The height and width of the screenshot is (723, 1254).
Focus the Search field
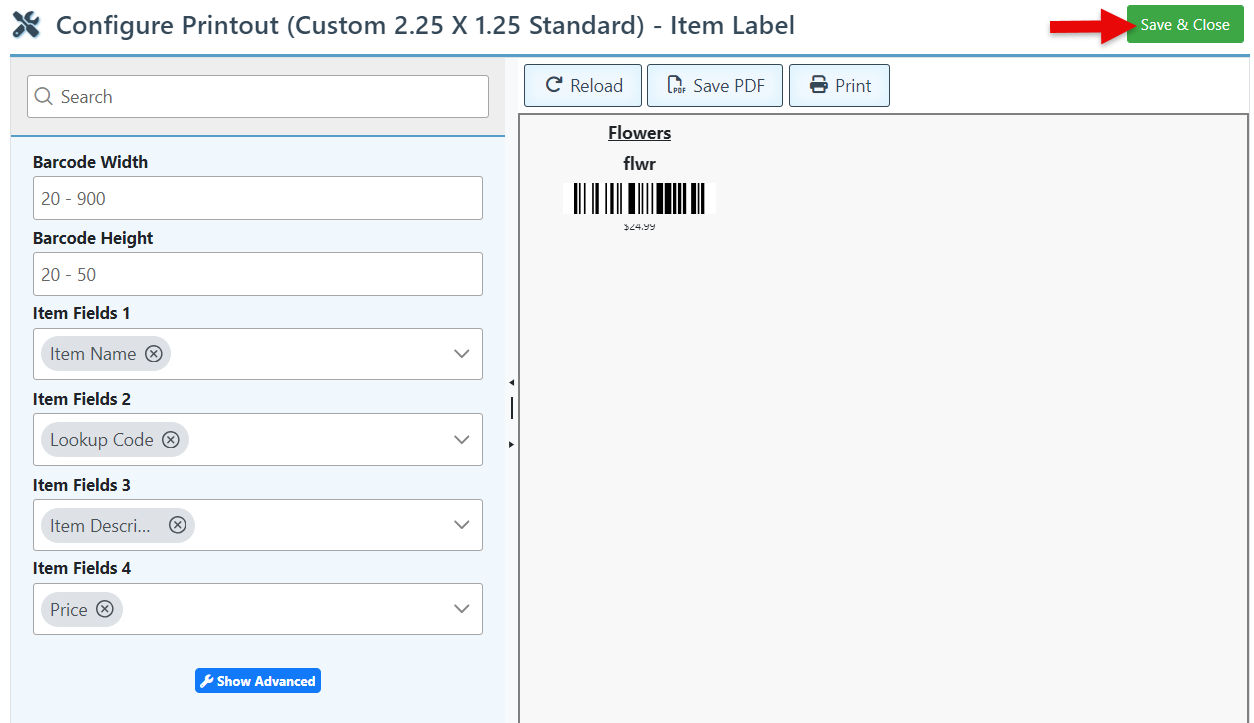point(258,97)
